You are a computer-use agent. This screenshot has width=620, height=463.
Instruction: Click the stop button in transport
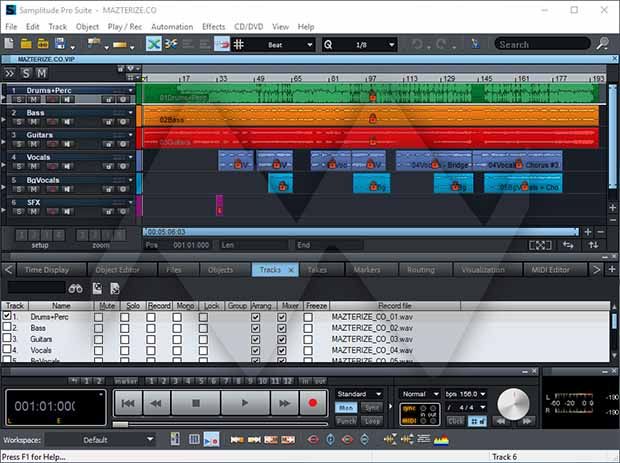tap(196, 403)
